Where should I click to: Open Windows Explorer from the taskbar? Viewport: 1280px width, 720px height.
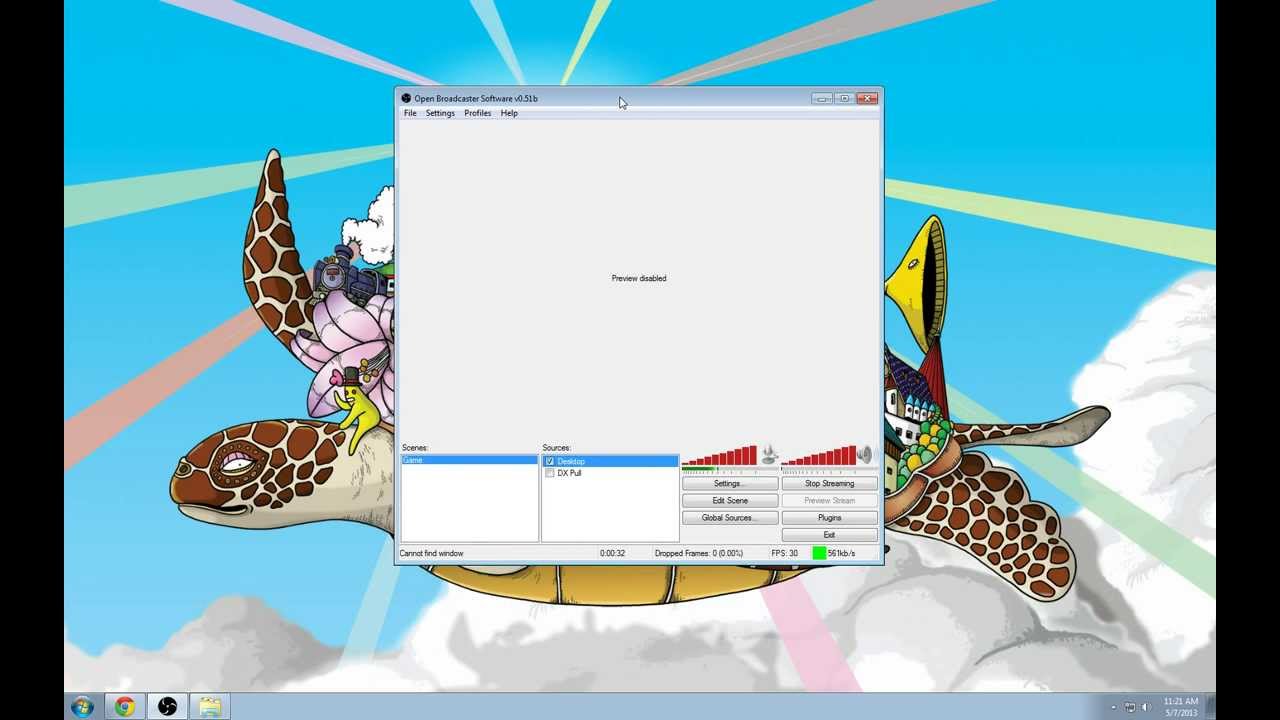click(210, 707)
